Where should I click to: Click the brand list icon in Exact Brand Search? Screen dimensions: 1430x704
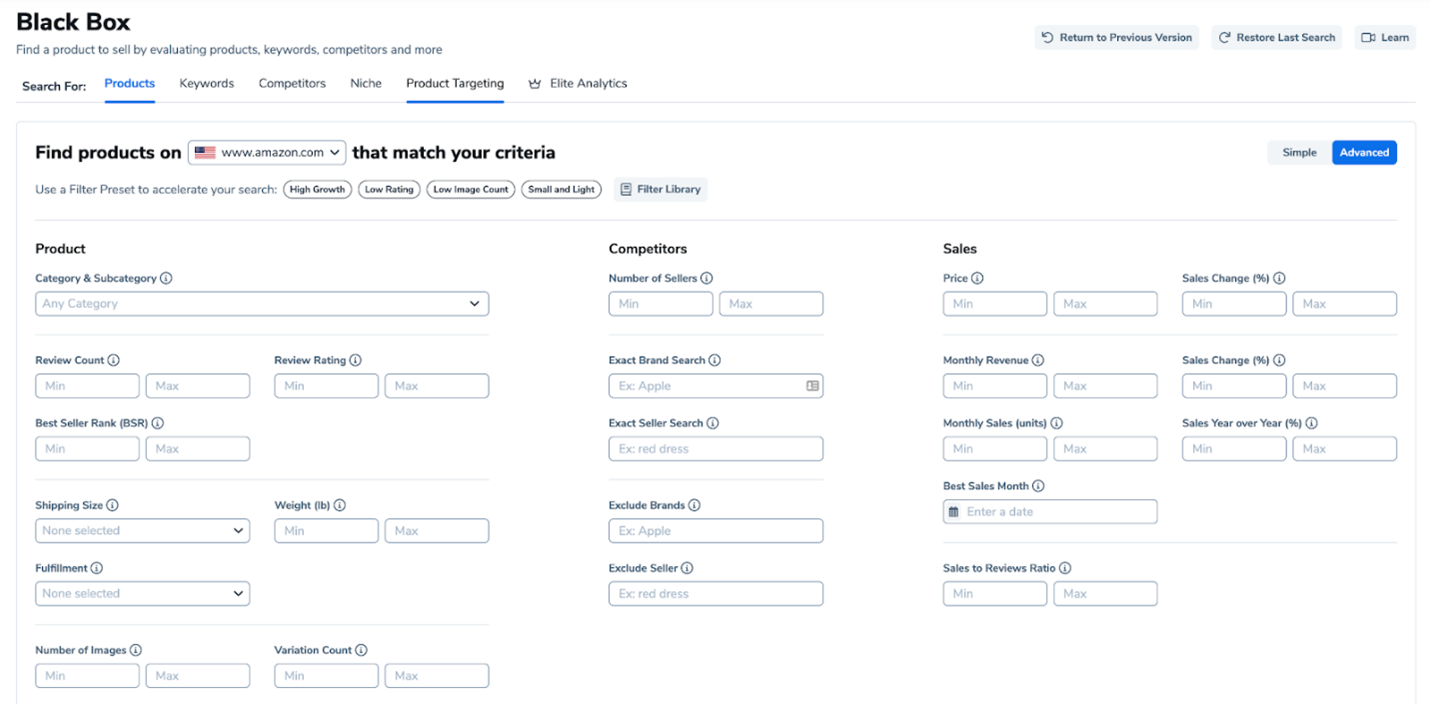(813, 386)
